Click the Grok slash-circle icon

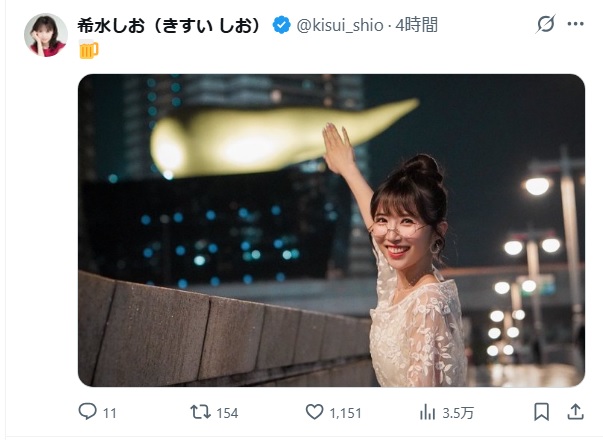point(545,24)
